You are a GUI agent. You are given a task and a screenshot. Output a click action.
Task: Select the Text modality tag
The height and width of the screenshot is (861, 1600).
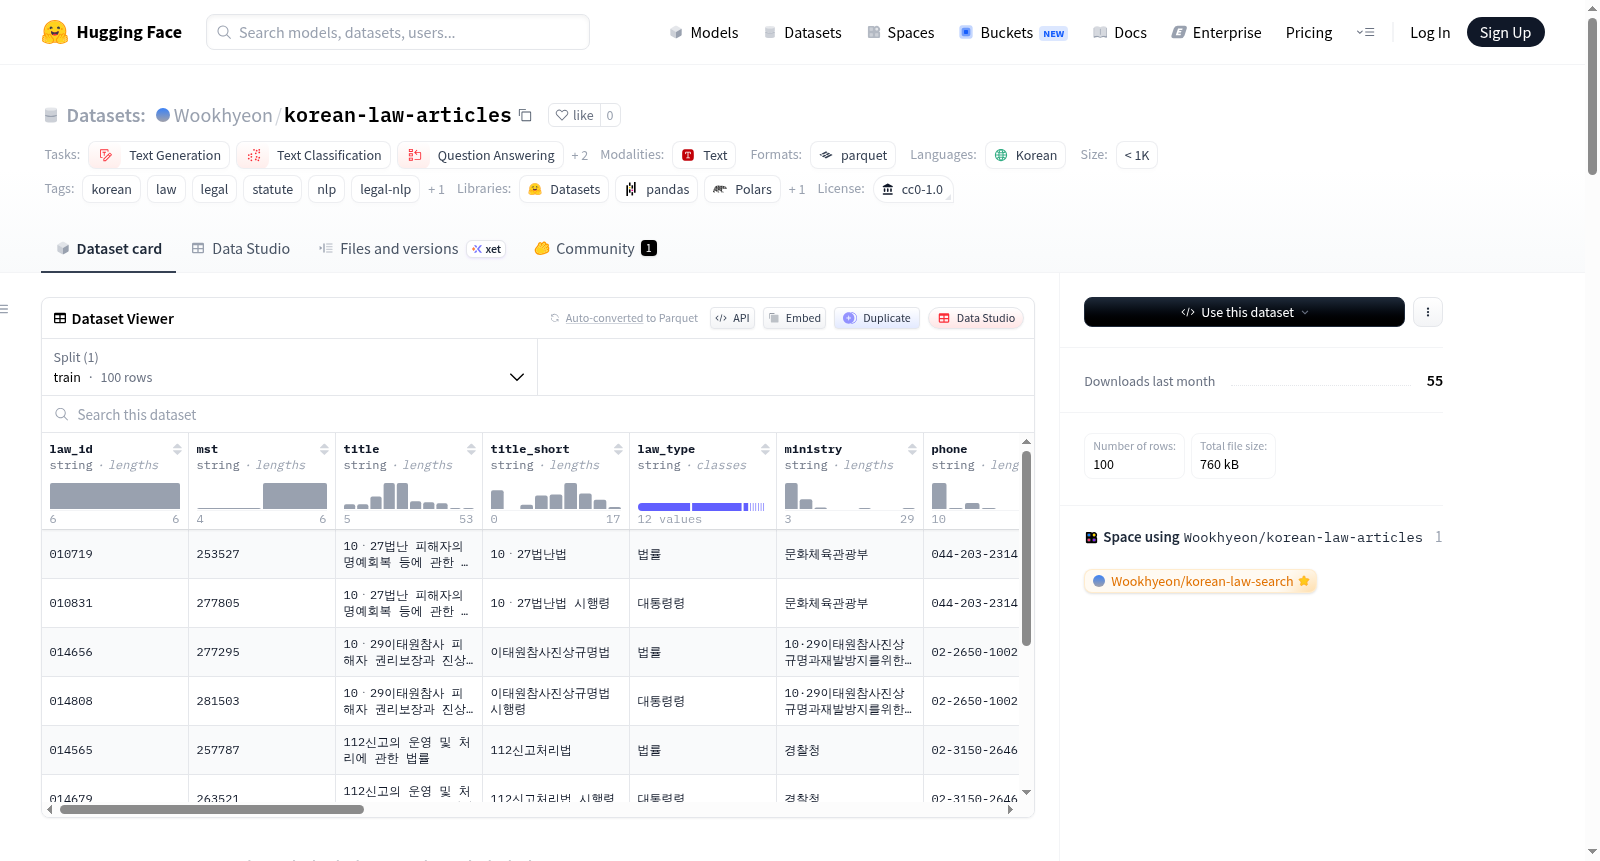[704, 155]
